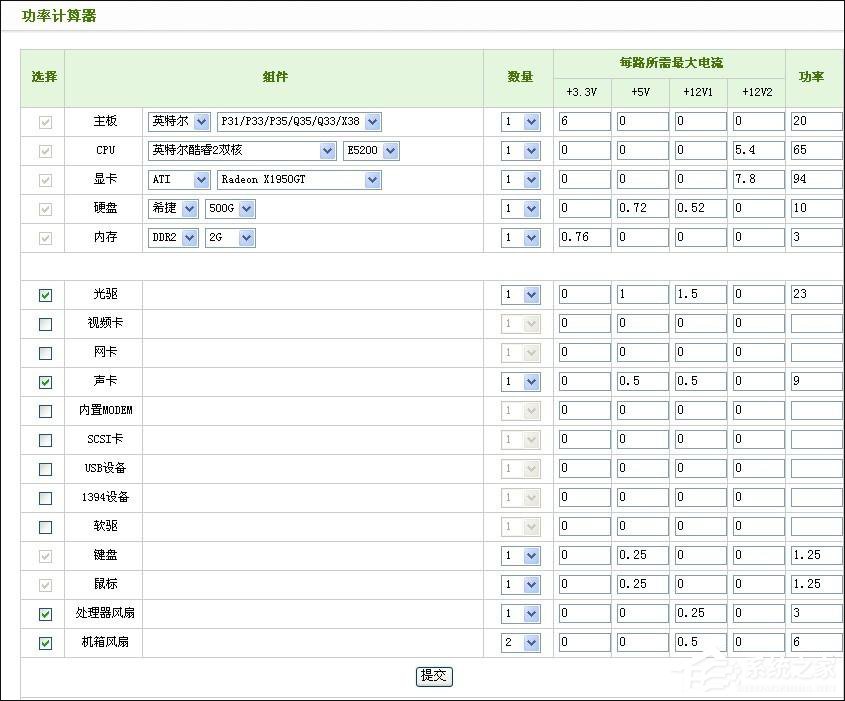Disable the 声卡 checkbox
The width and height of the screenshot is (845, 701).
click(43, 381)
